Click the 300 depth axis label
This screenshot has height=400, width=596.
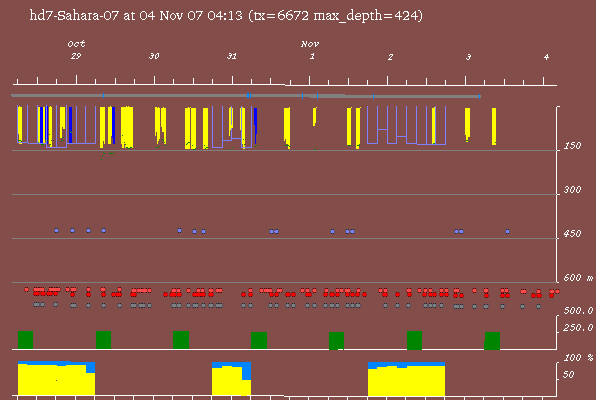pyautogui.click(x=572, y=190)
